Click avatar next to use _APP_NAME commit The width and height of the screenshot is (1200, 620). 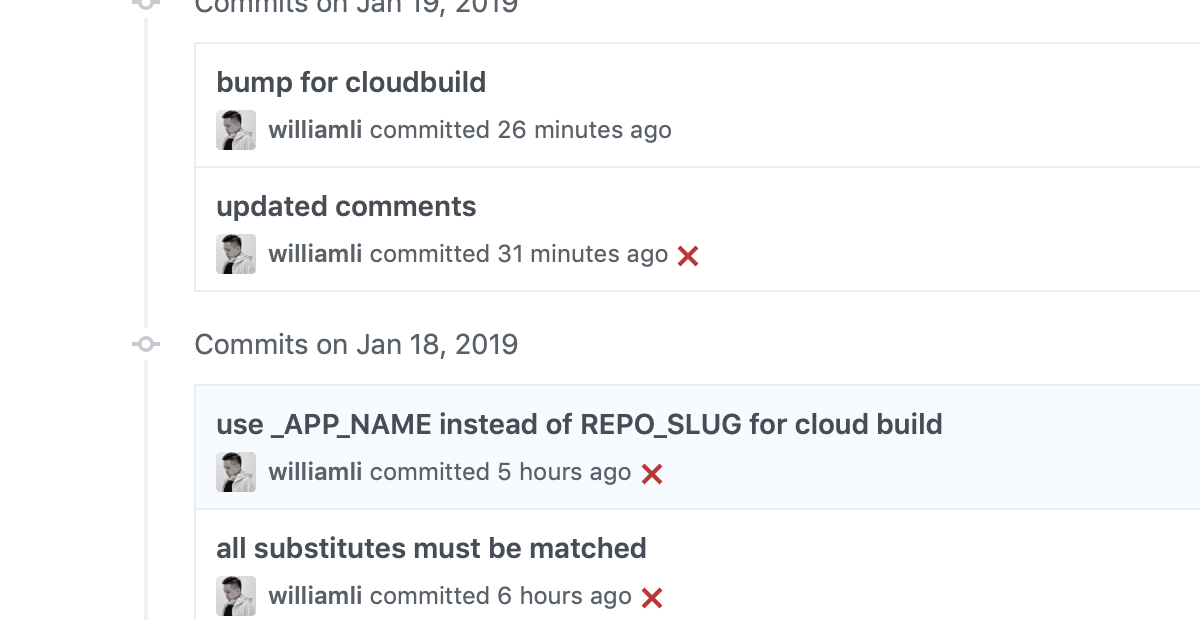(236, 472)
